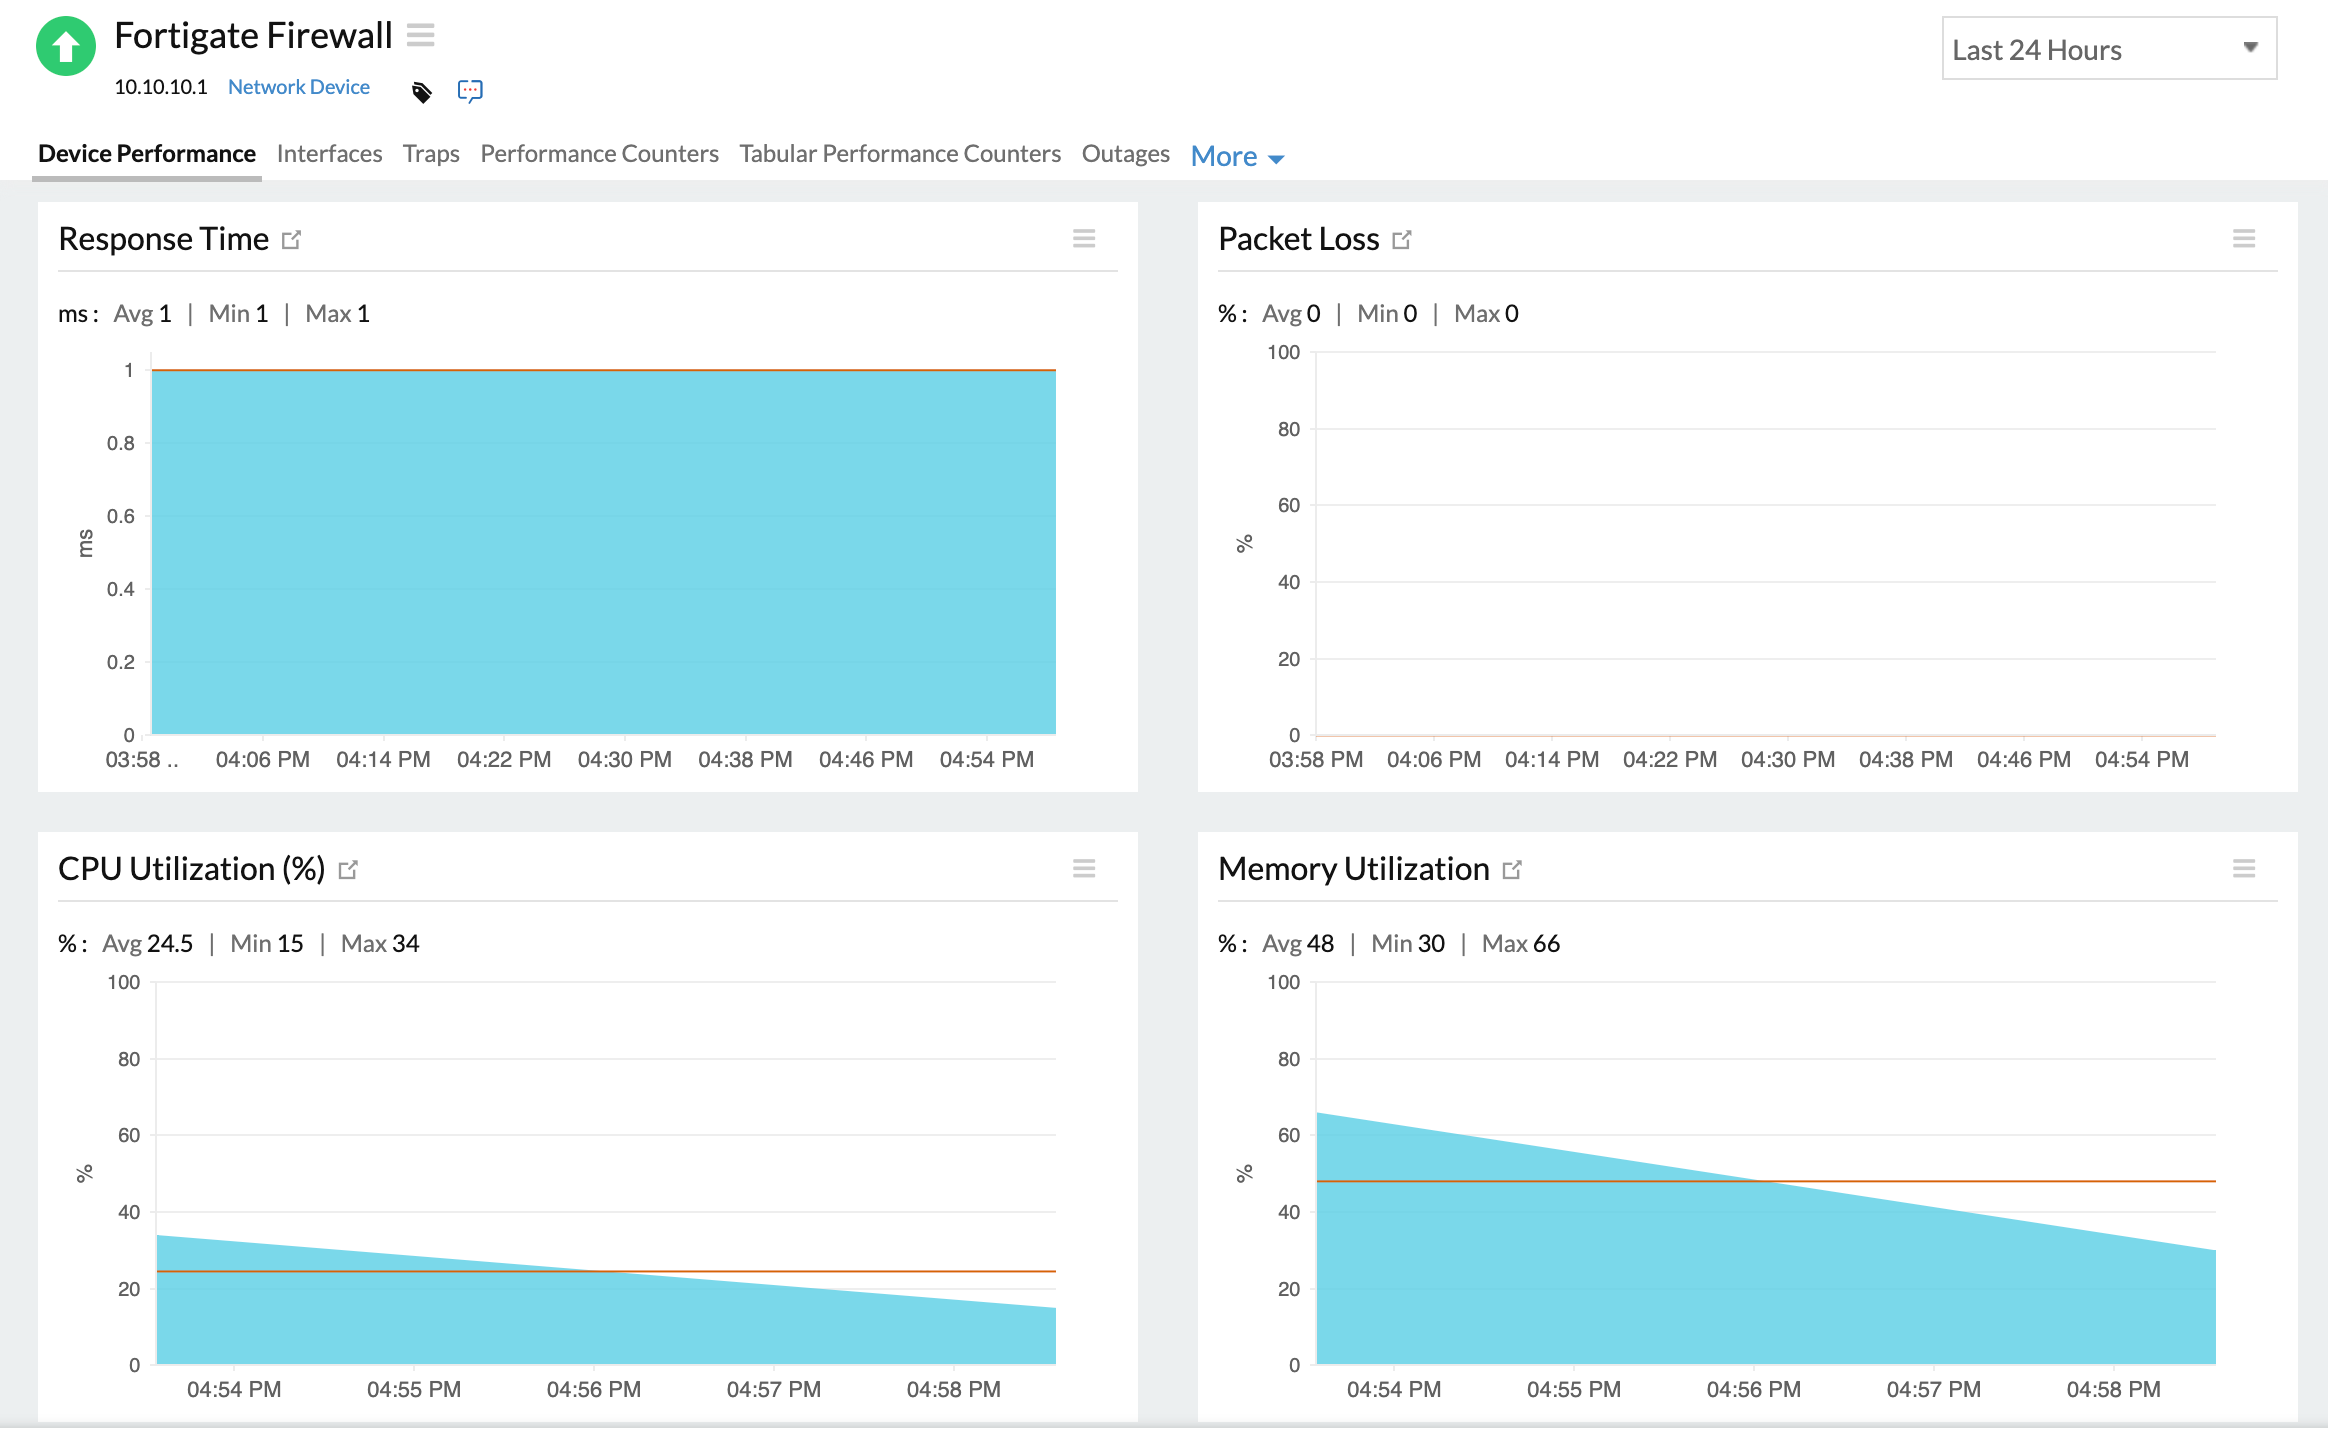Switch to the Traps tab
2328x1432 pixels.
click(431, 154)
